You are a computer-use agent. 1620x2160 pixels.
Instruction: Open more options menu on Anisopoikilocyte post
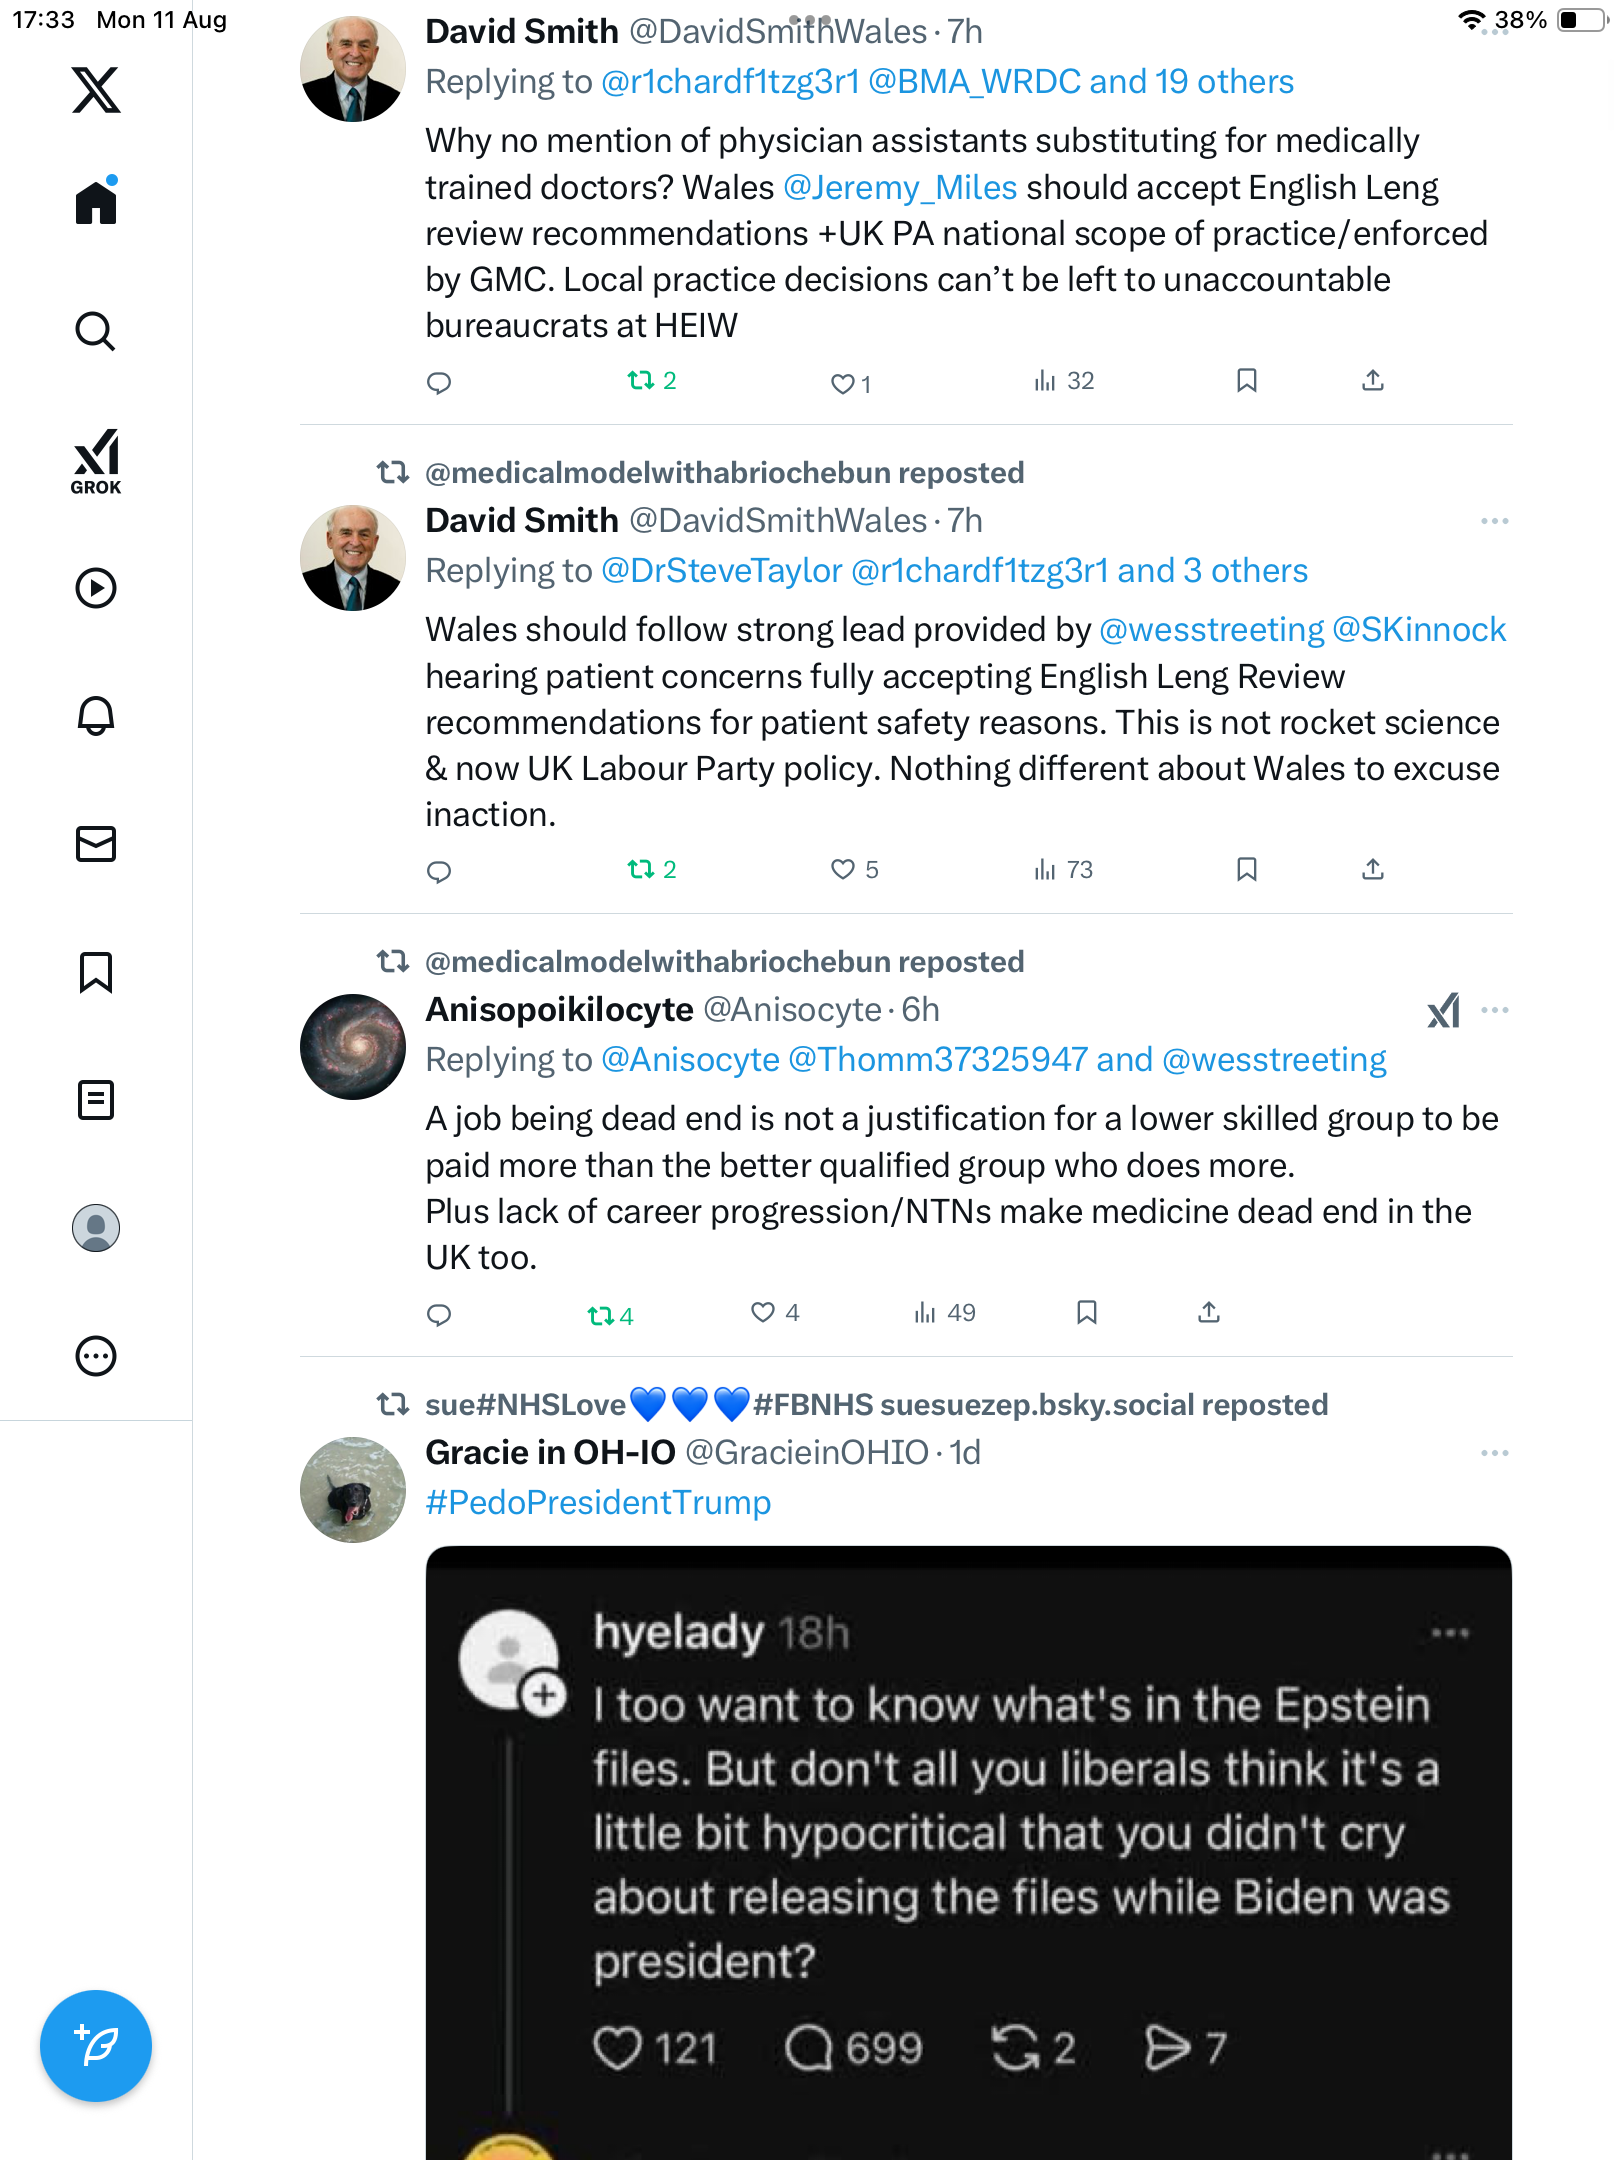coord(1494,1010)
